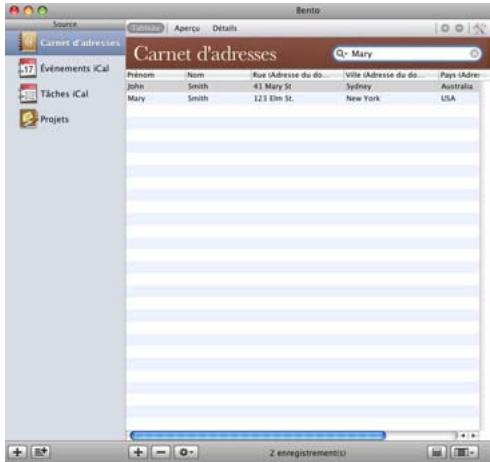This screenshot has height=462, width=490.
Task: Open Tâches iCal library
Action: tap(64, 94)
